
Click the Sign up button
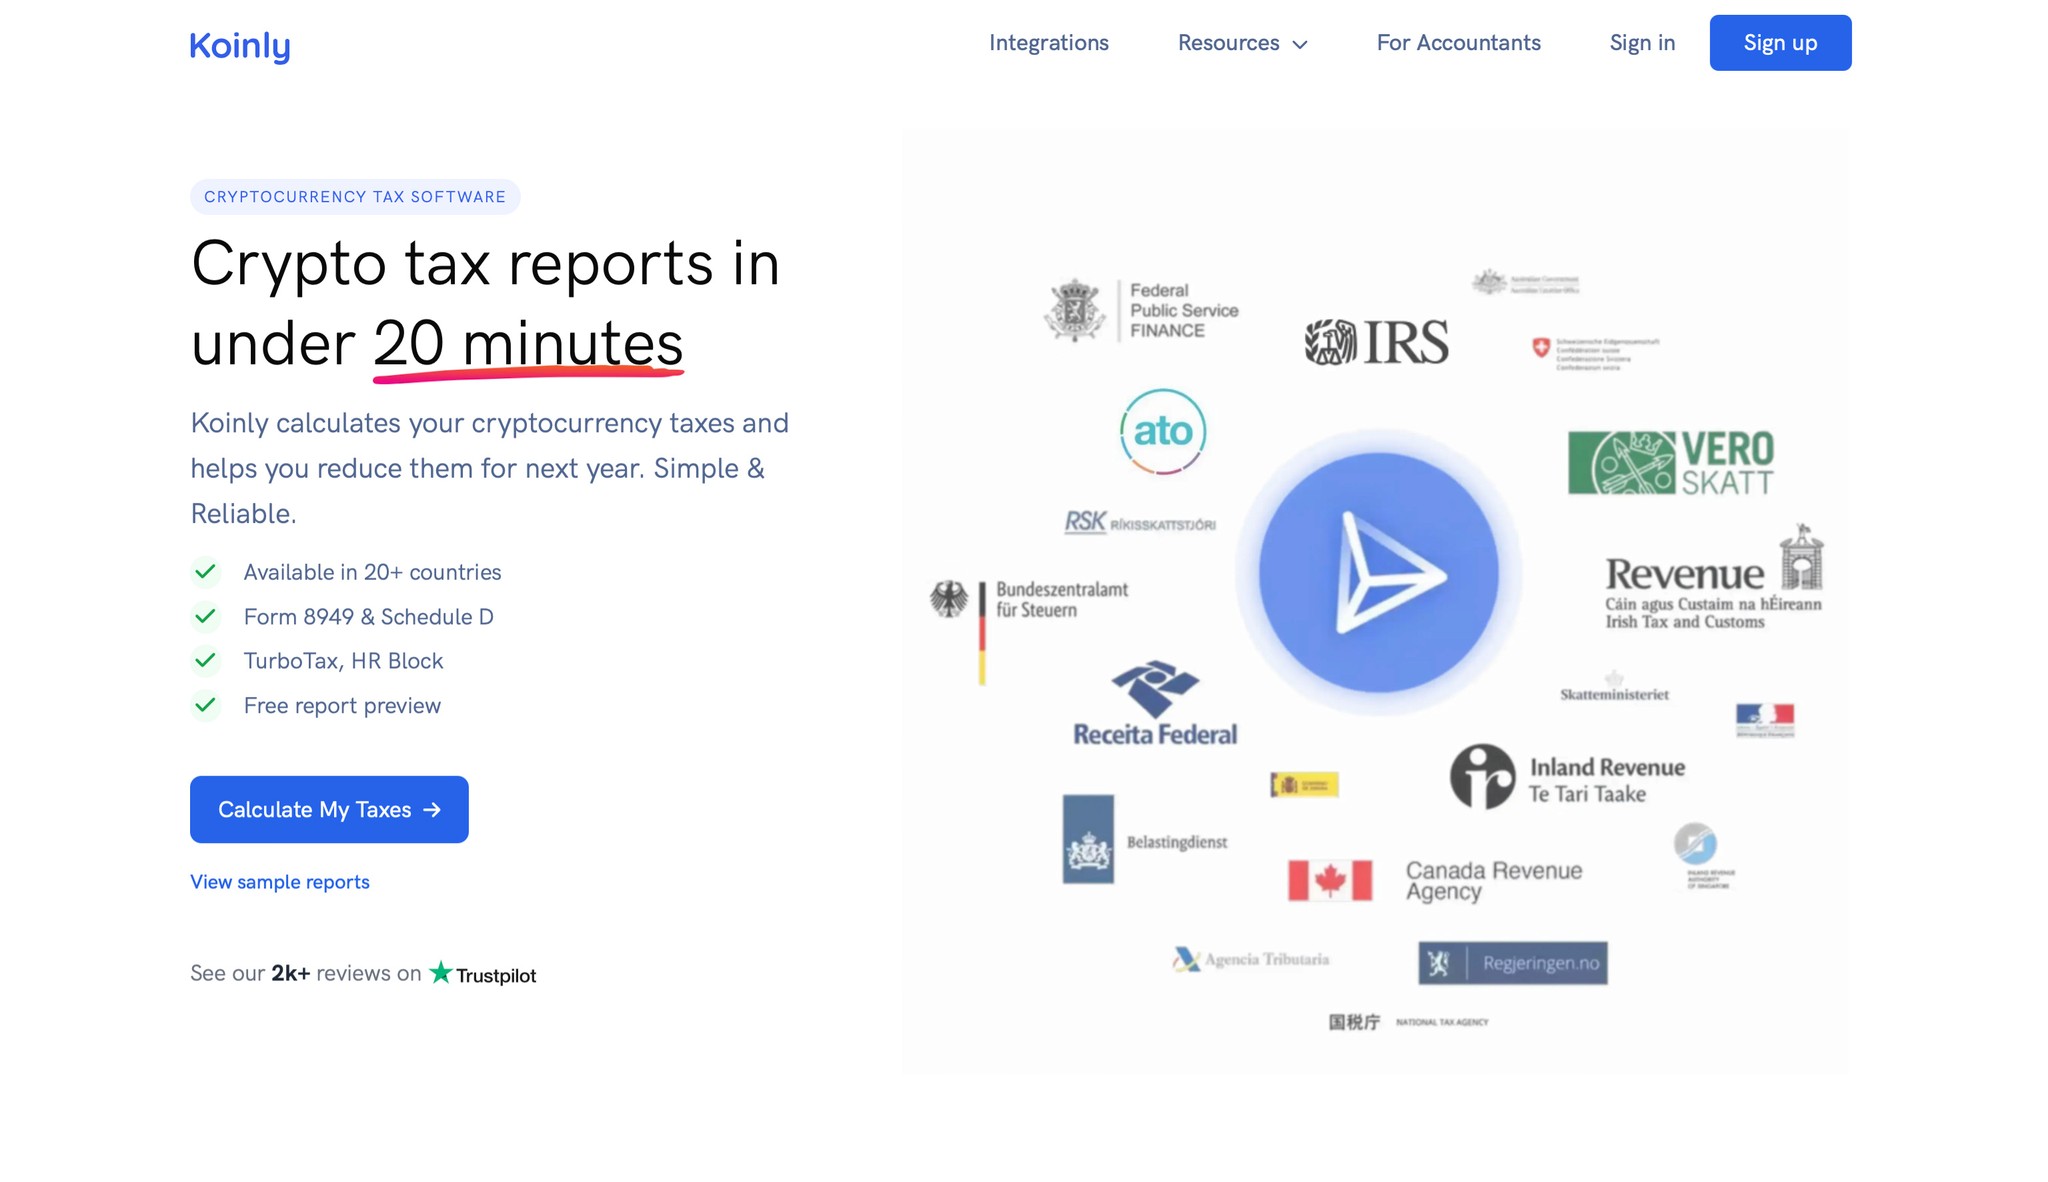1780,42
